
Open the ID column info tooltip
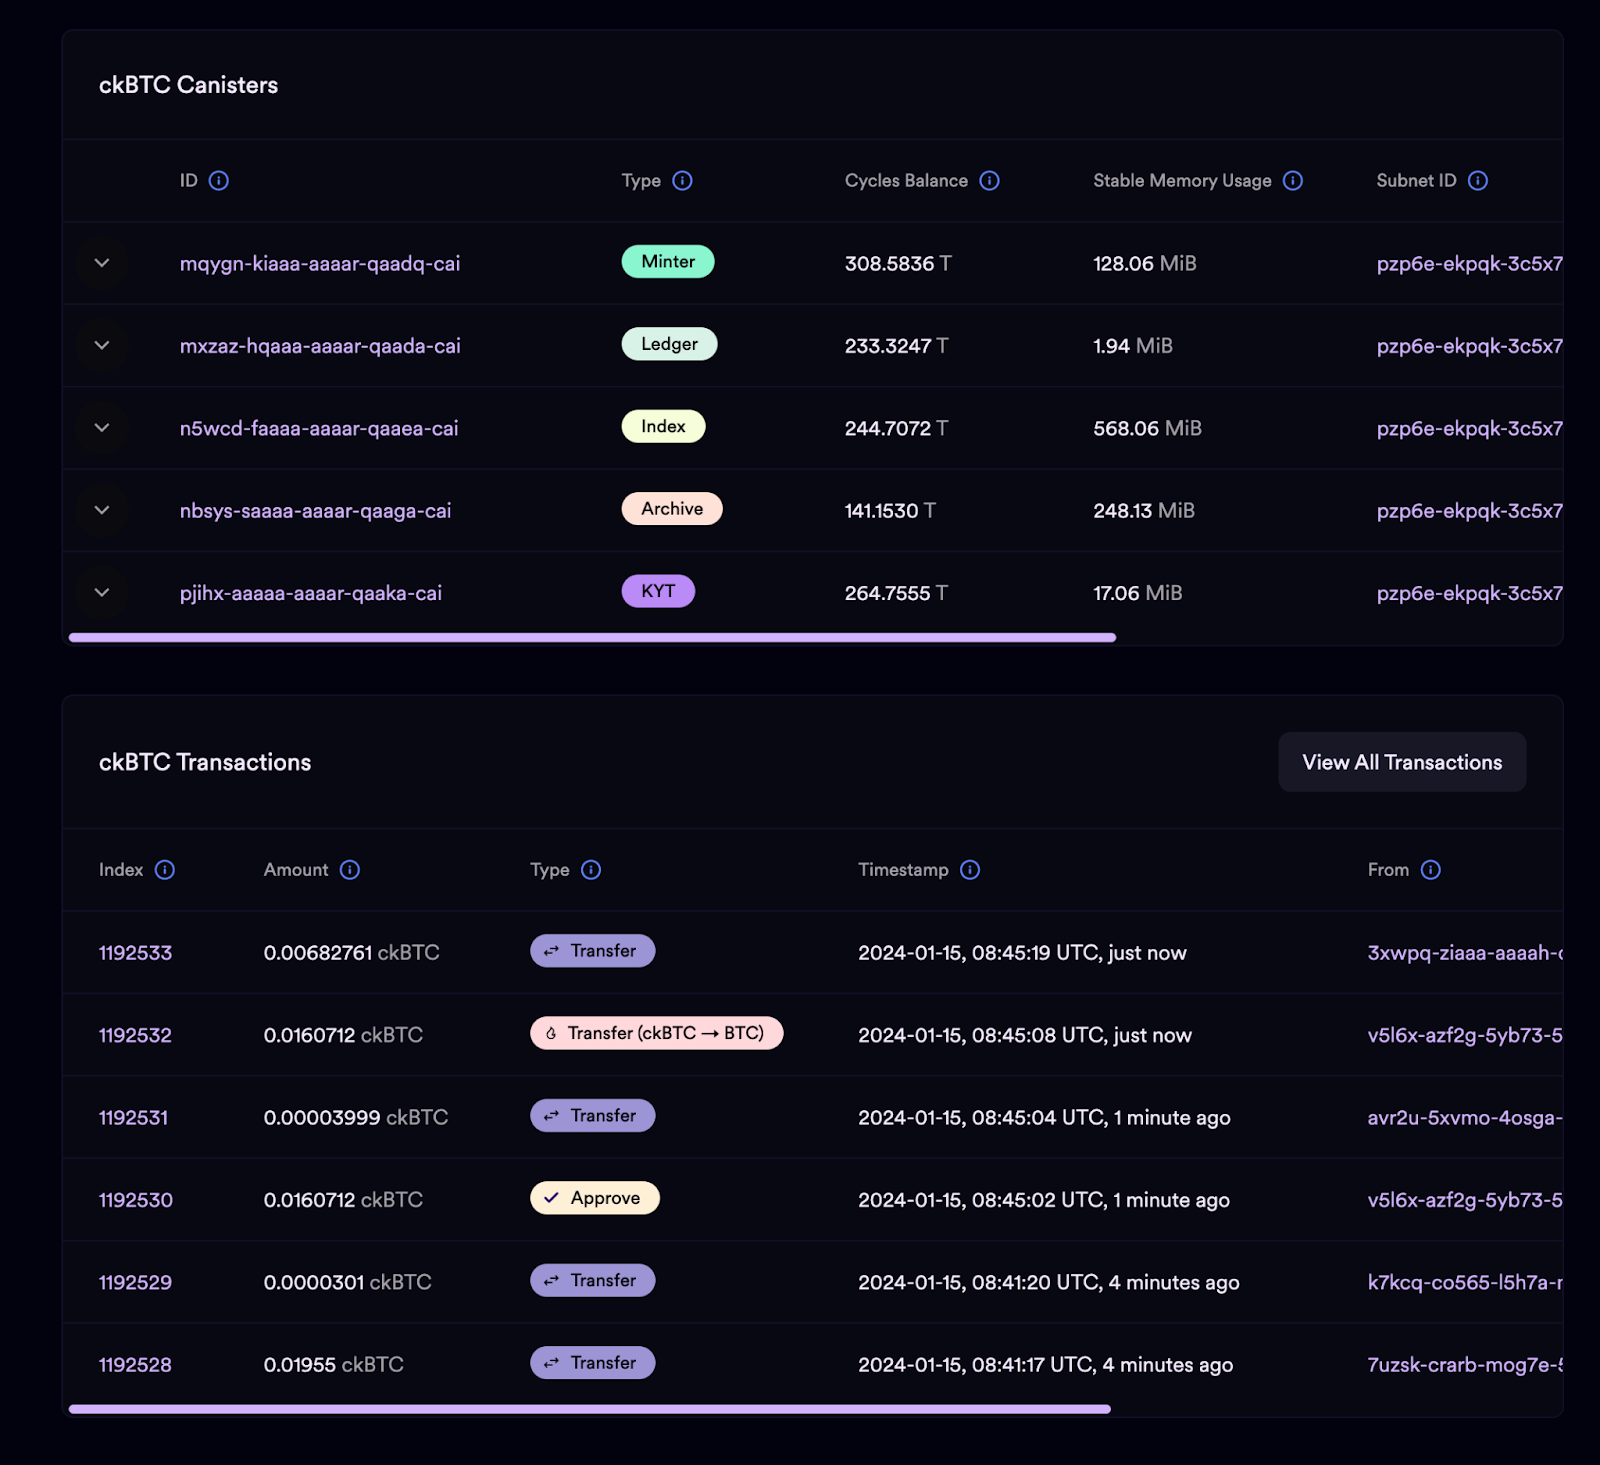pos(220,181)
